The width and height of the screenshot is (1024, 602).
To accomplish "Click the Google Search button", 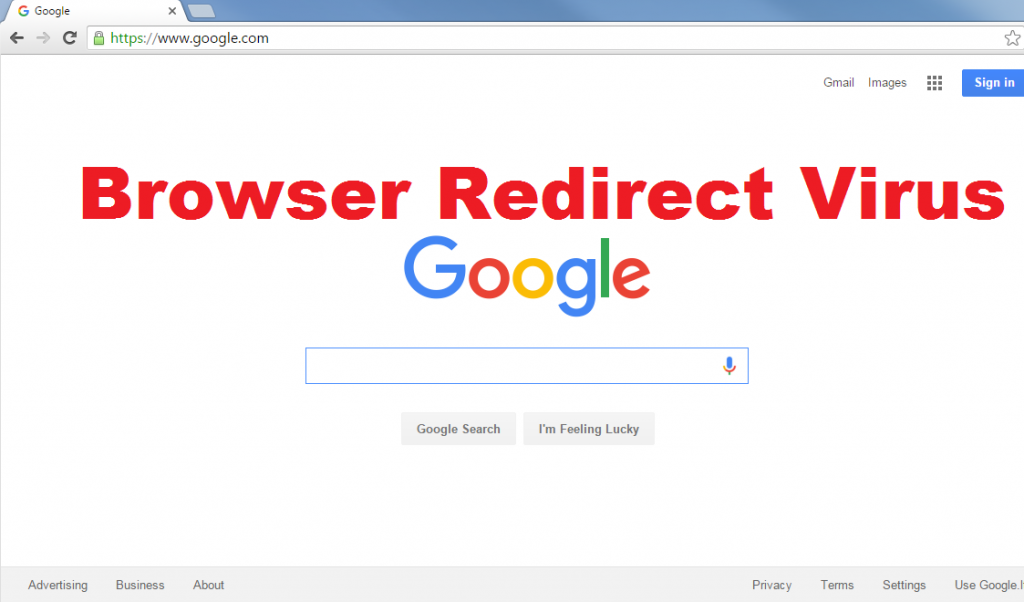I will point(458,429).
